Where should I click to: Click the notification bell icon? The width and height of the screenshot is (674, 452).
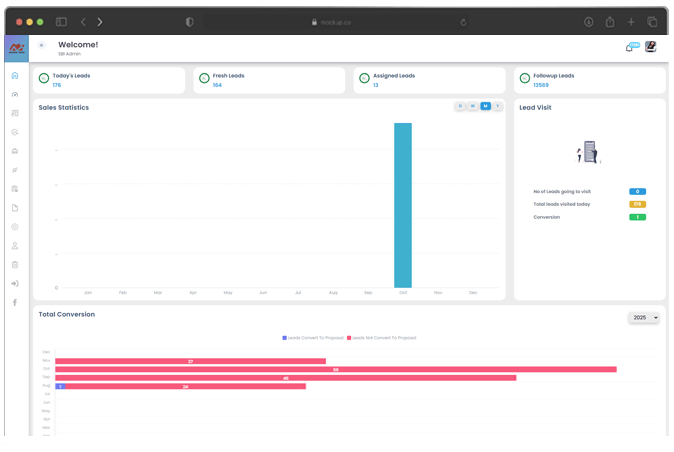629,47
